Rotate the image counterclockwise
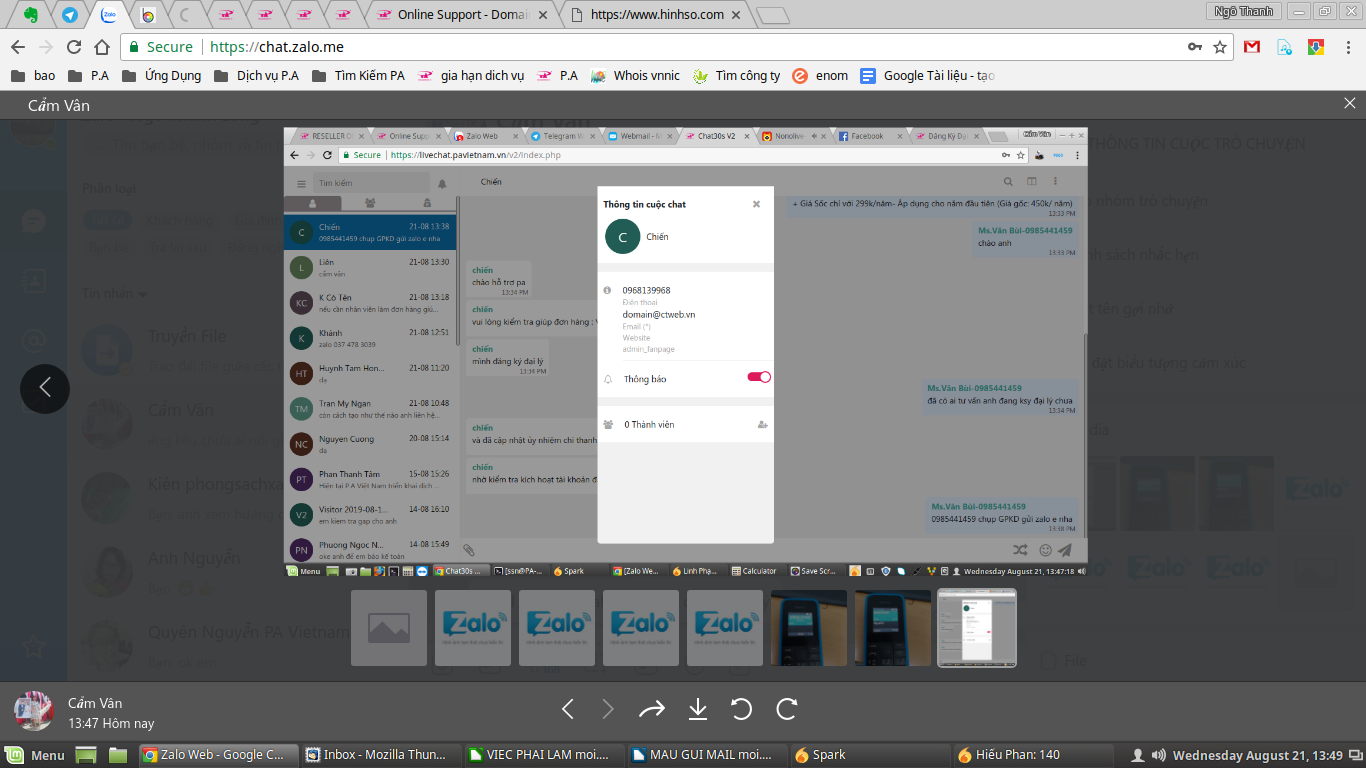This screenshot has height=768, width=1366. pos(741,709)
